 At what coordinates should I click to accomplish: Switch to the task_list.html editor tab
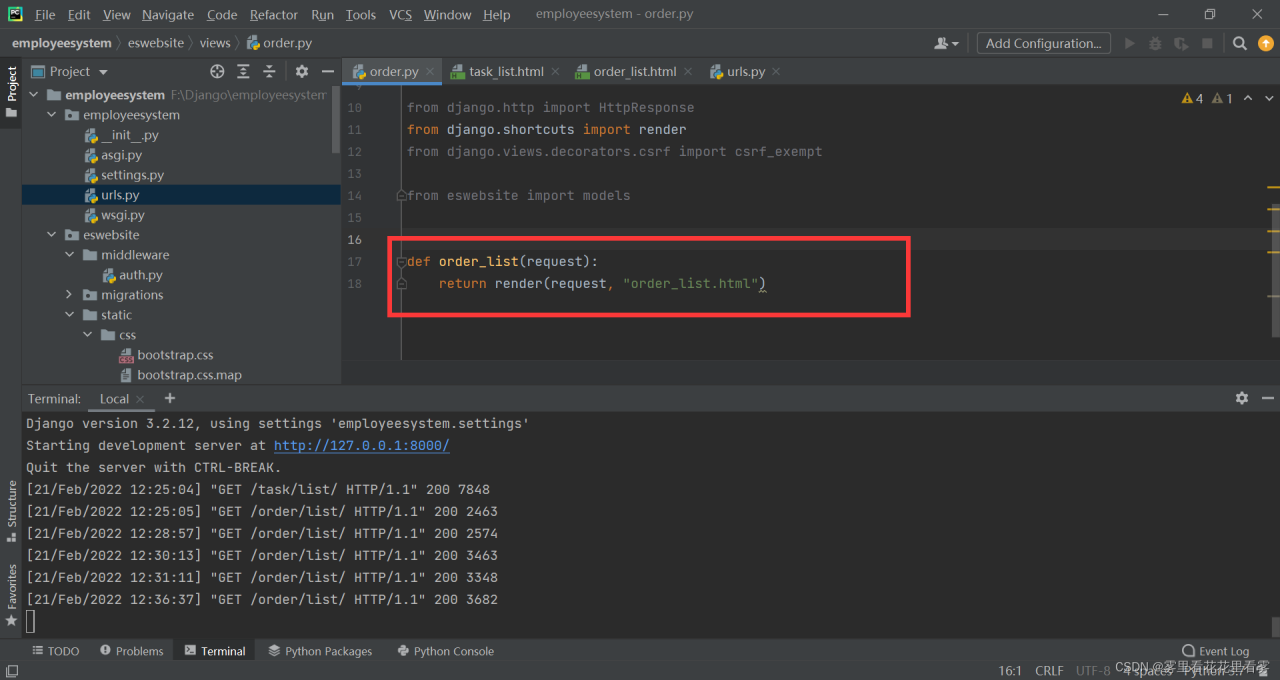pyautogui.click(x=506, y=72)
